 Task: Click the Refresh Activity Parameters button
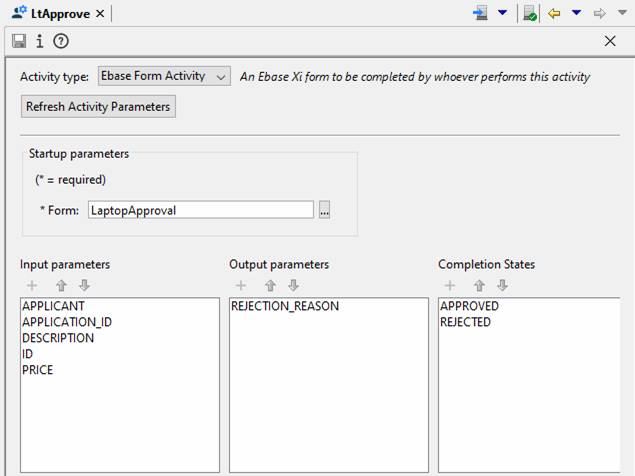(x=98, y=107)
